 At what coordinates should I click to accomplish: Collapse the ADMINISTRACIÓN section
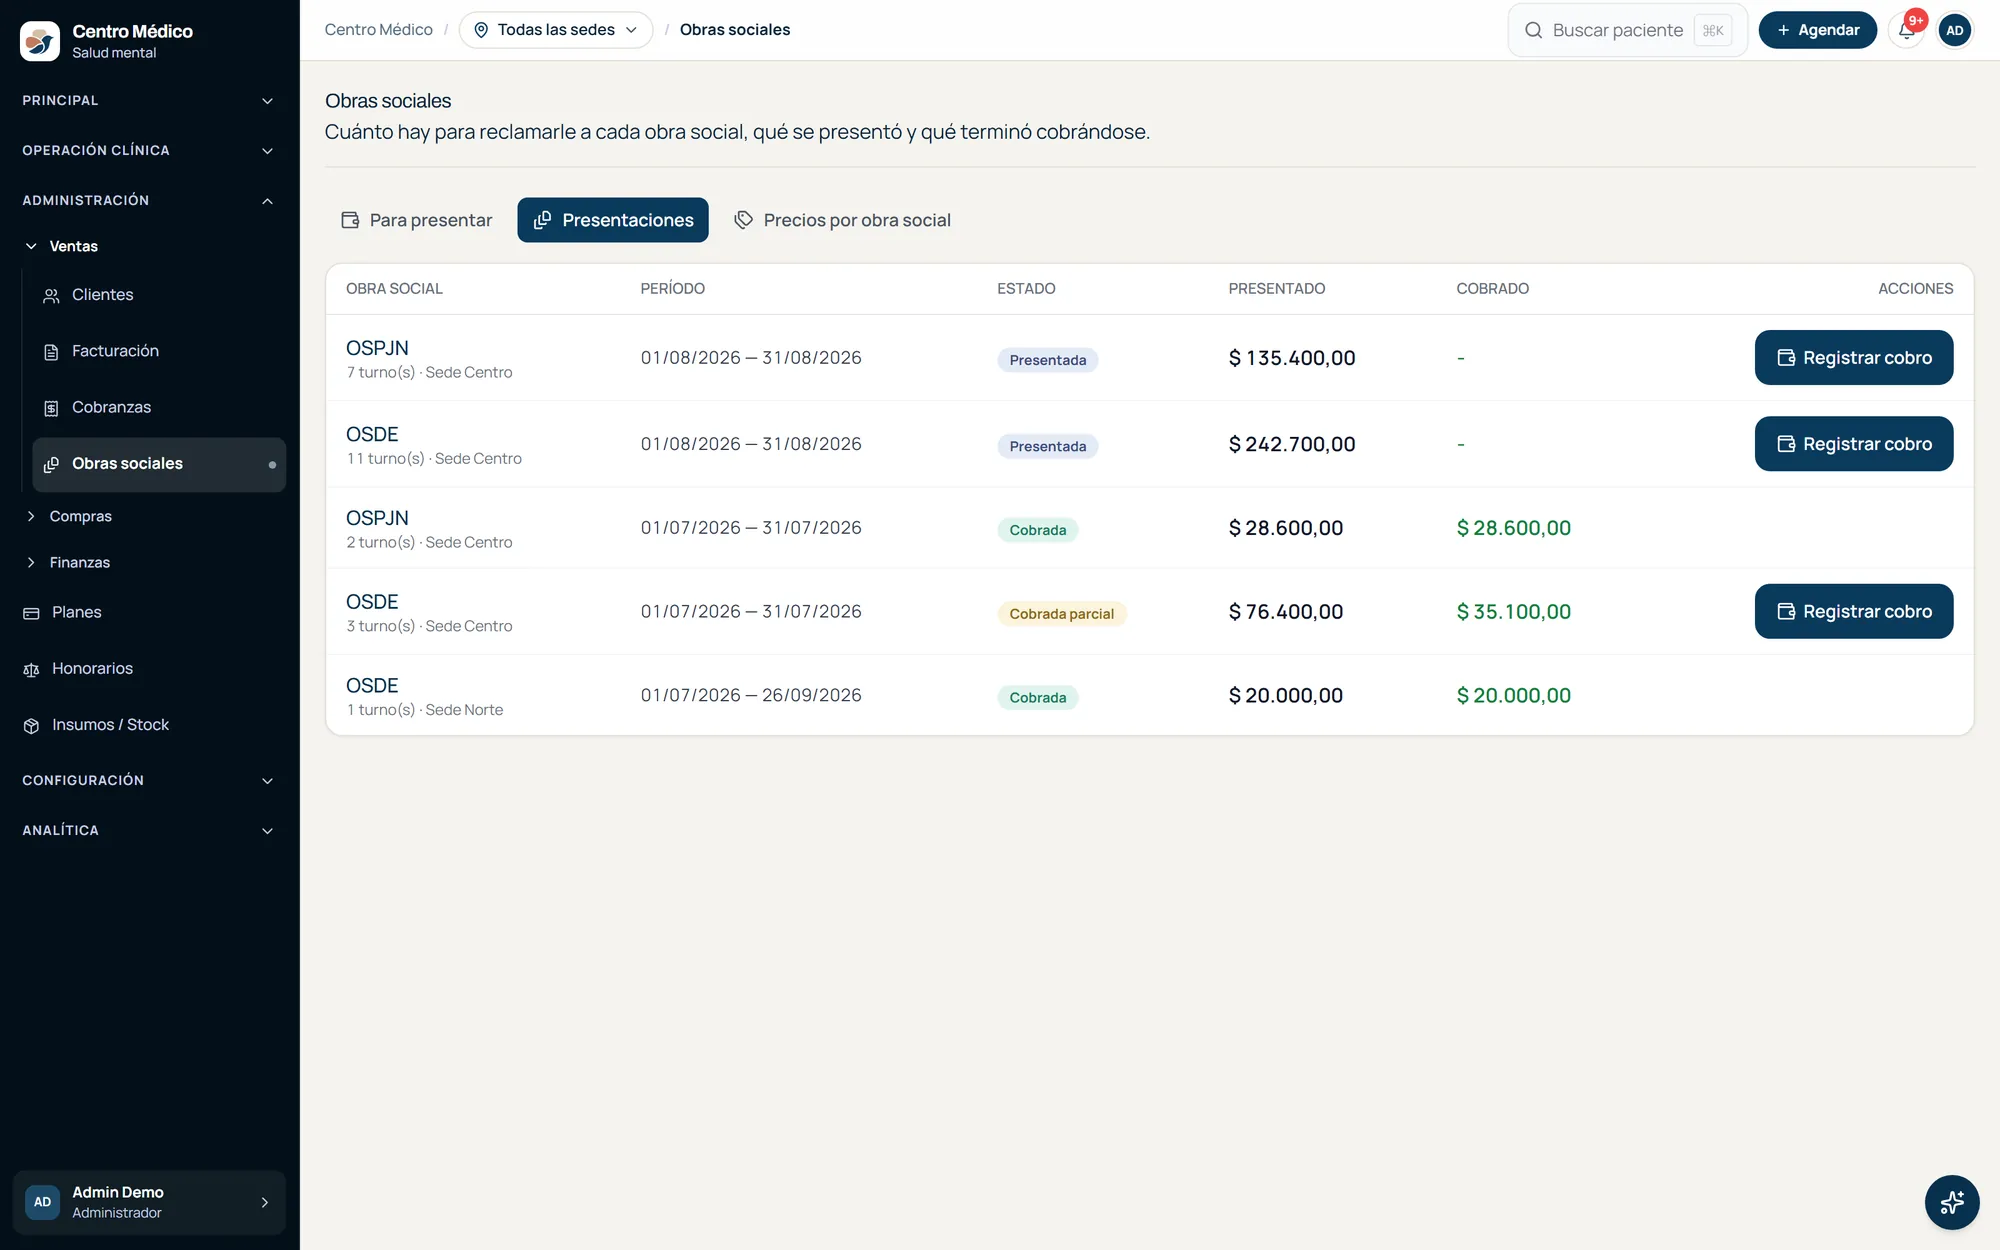tap(149, 200)
